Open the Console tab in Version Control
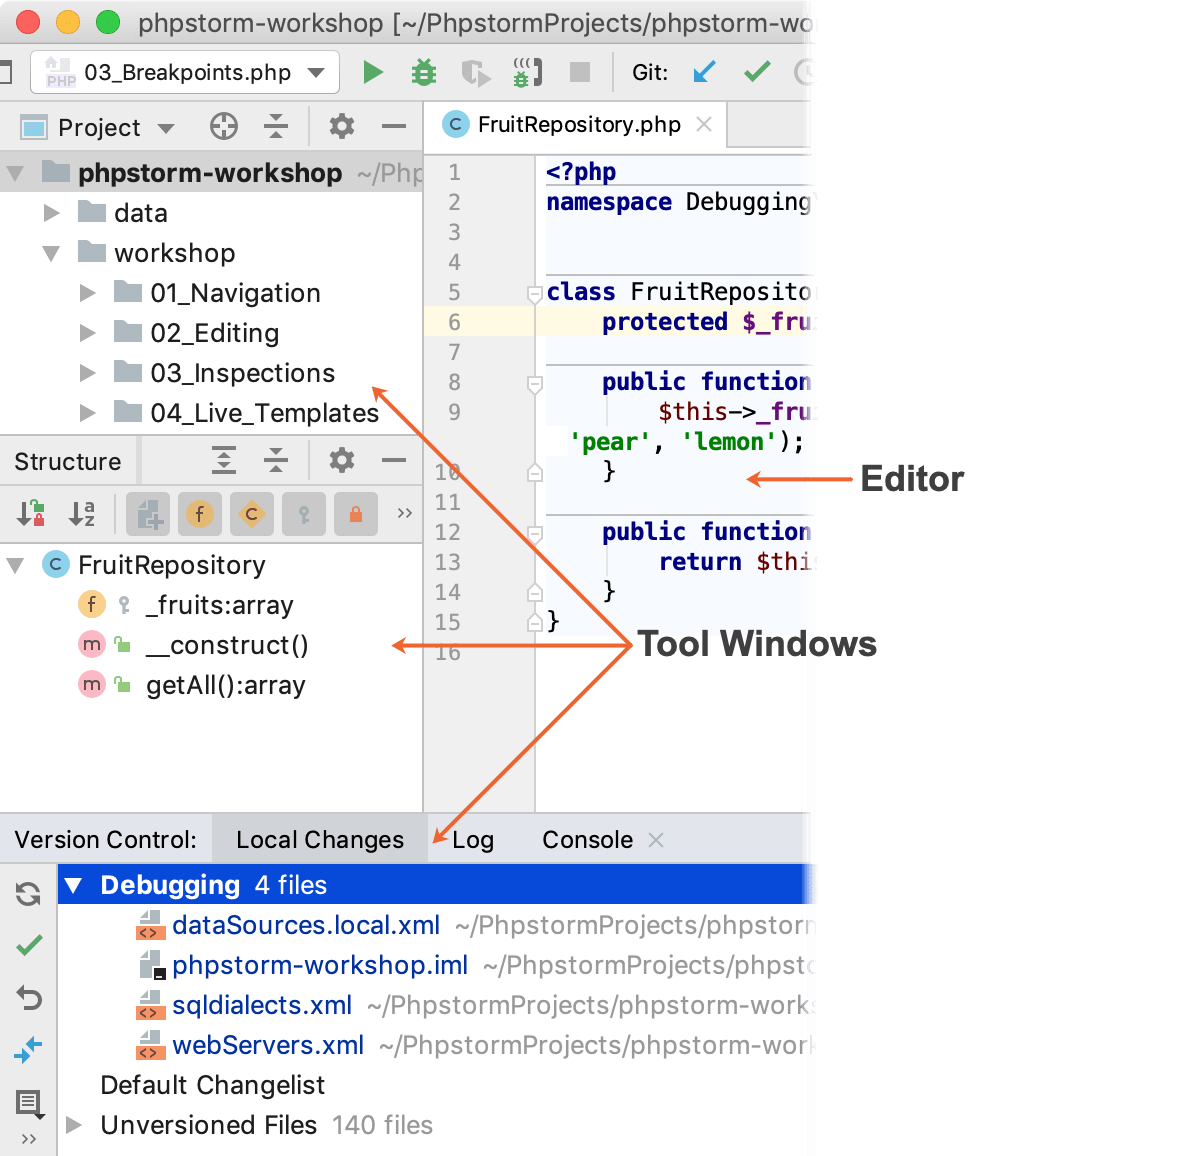1200x1156 pixels. [587, 839]
